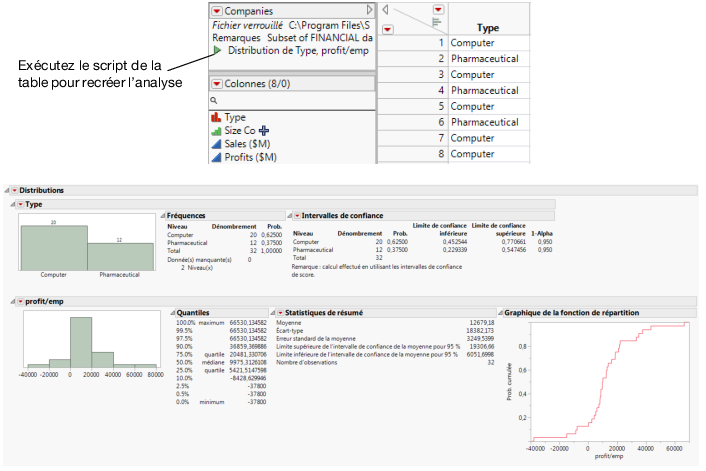Open the rows red triangle in grid corner

pyautogui.click(x=388, y=30)
